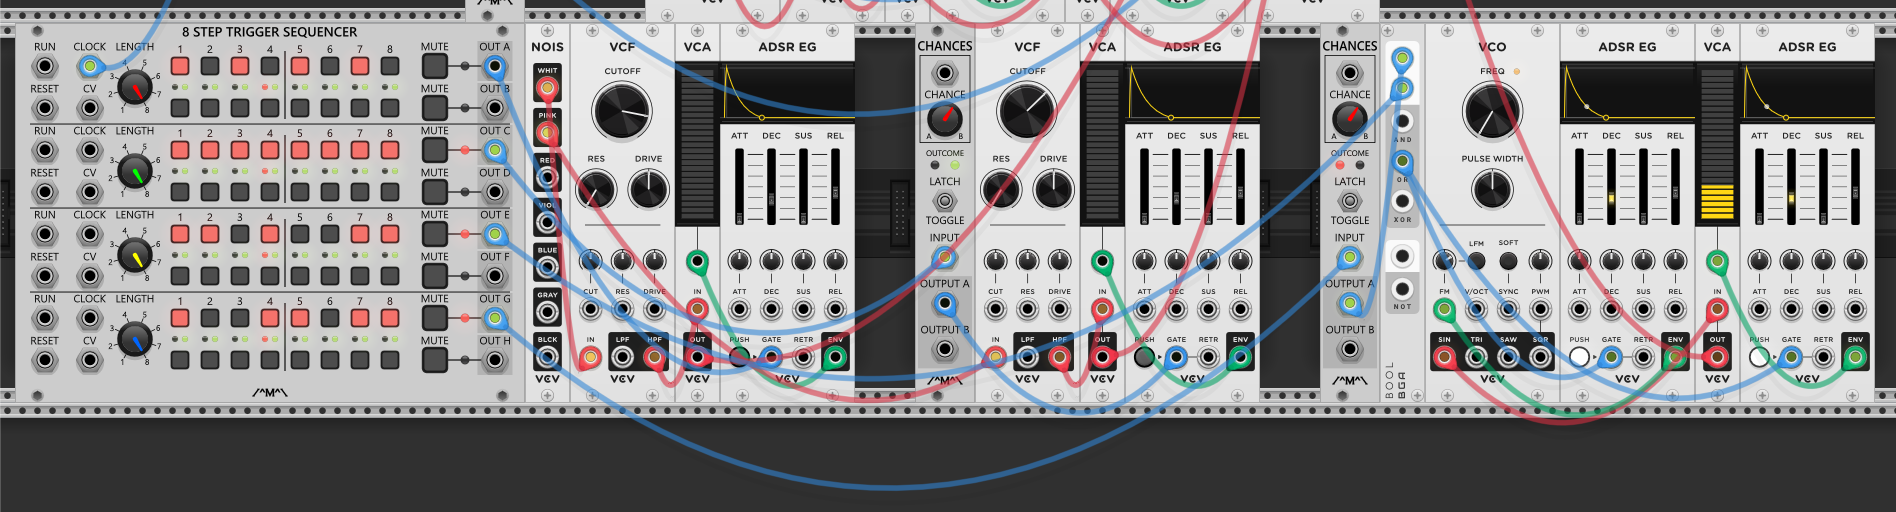Click the RED noise output jack
Screen dimensions: 1896x512
click(x=547, y=178)
